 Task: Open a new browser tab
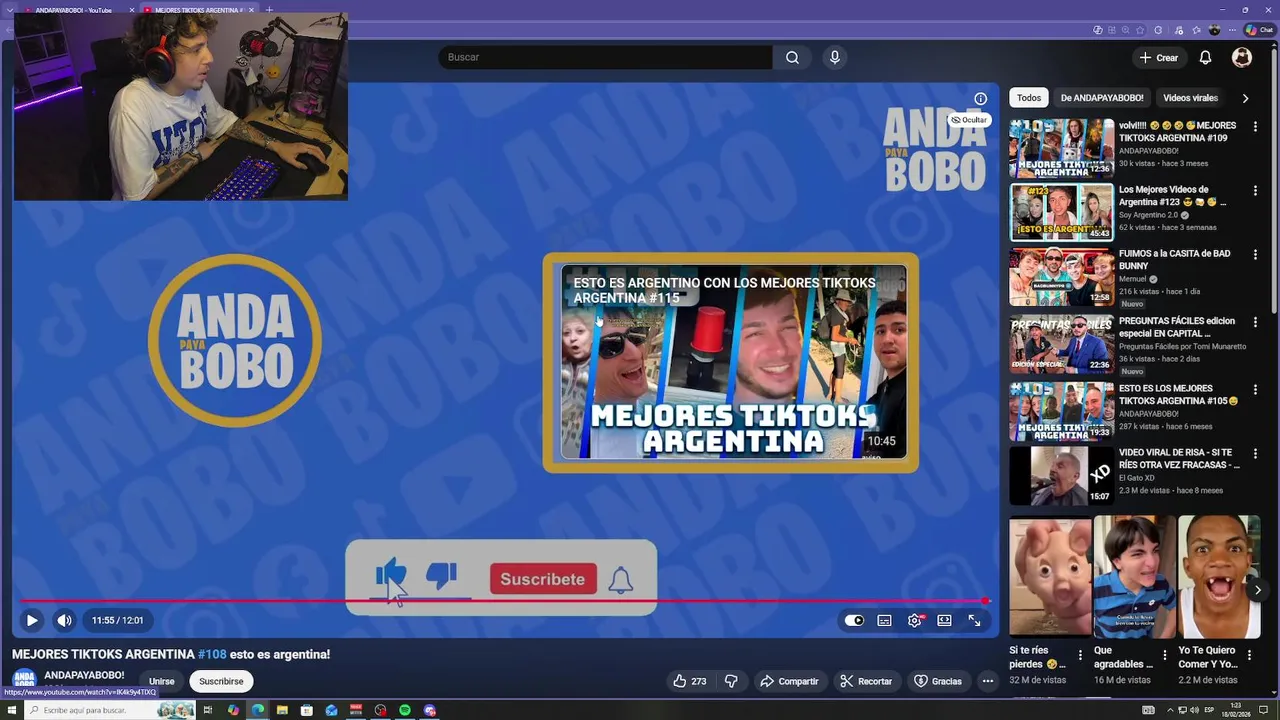(269, 10)
